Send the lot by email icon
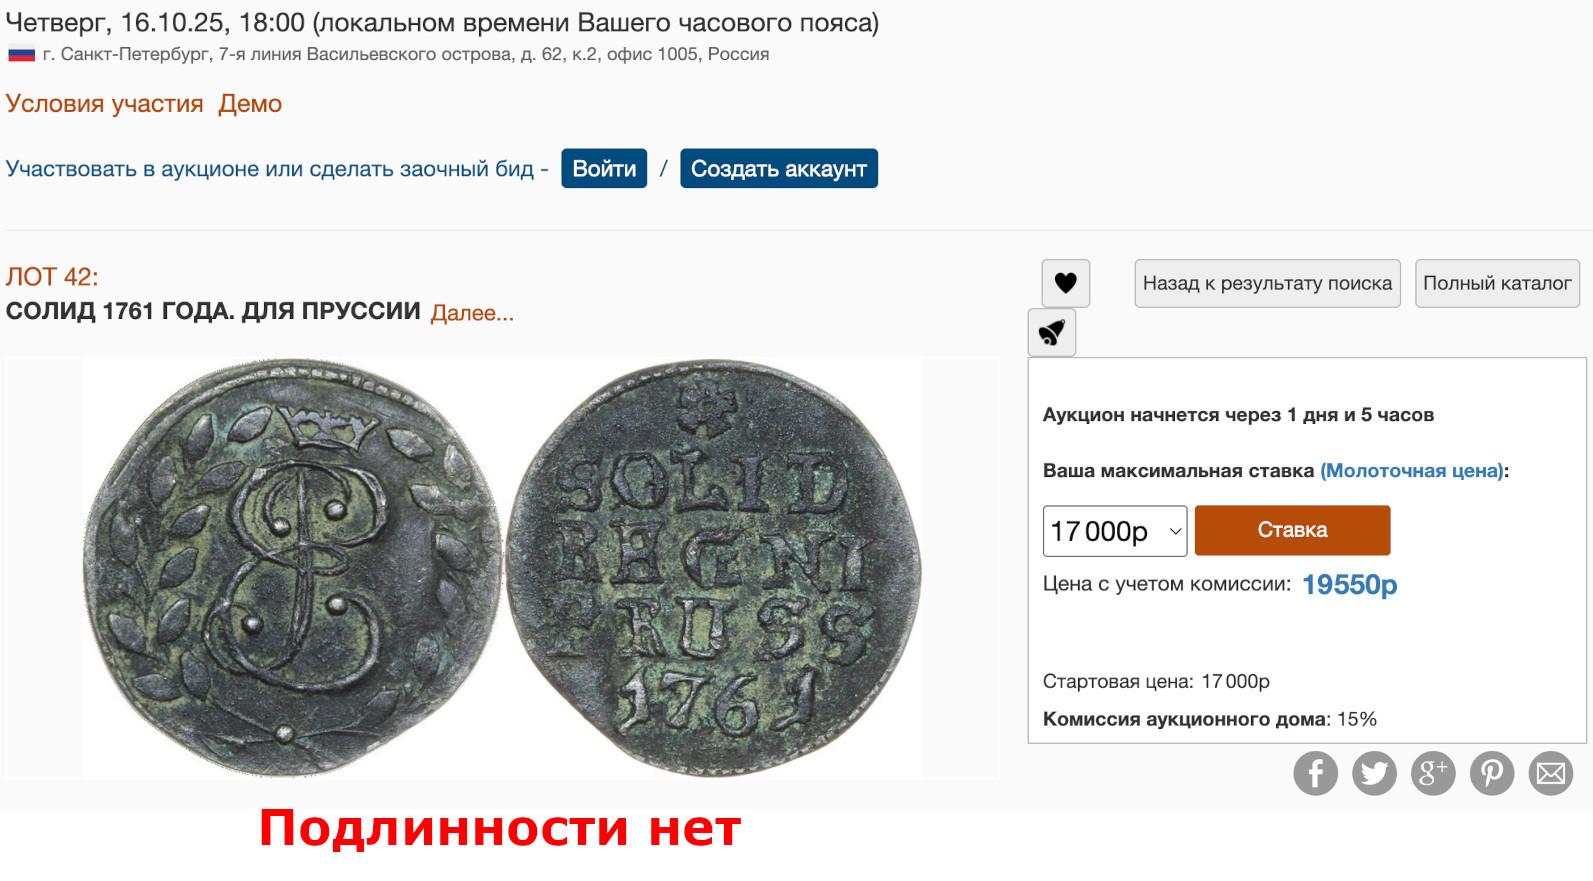 1551,773
